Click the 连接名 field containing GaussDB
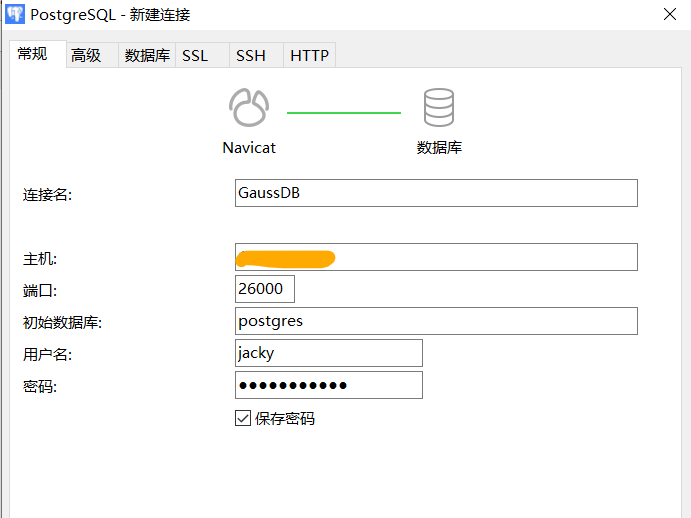Viewport: 691px width, 518px height. 435,193
